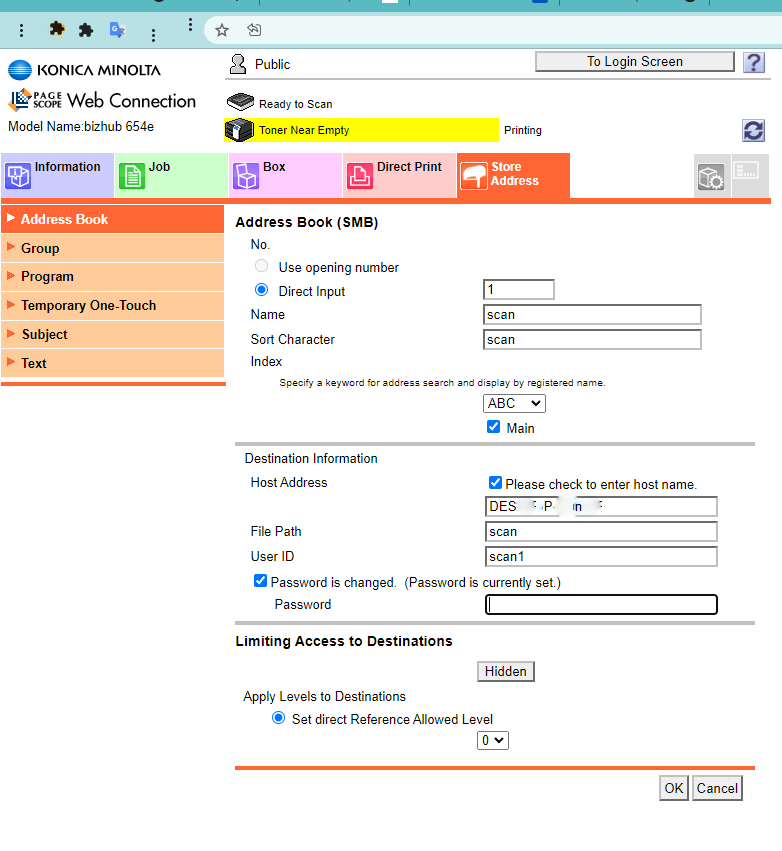Open Subject in side menu
Viewport: 782px width, 851px height.
(x=112, y=334)
